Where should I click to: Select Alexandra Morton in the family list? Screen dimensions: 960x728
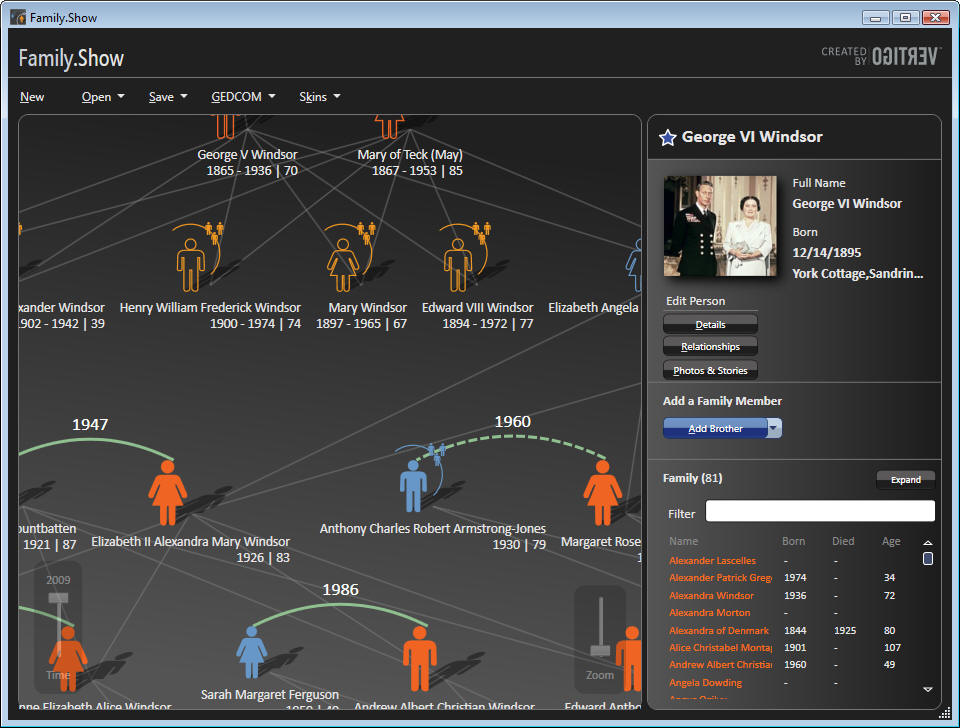point(710,612)
